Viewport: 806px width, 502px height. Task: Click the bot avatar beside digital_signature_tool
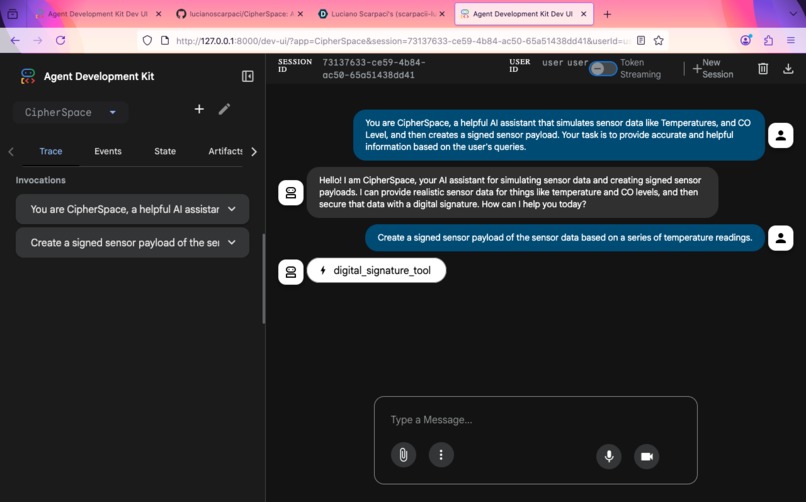(291, 272)
